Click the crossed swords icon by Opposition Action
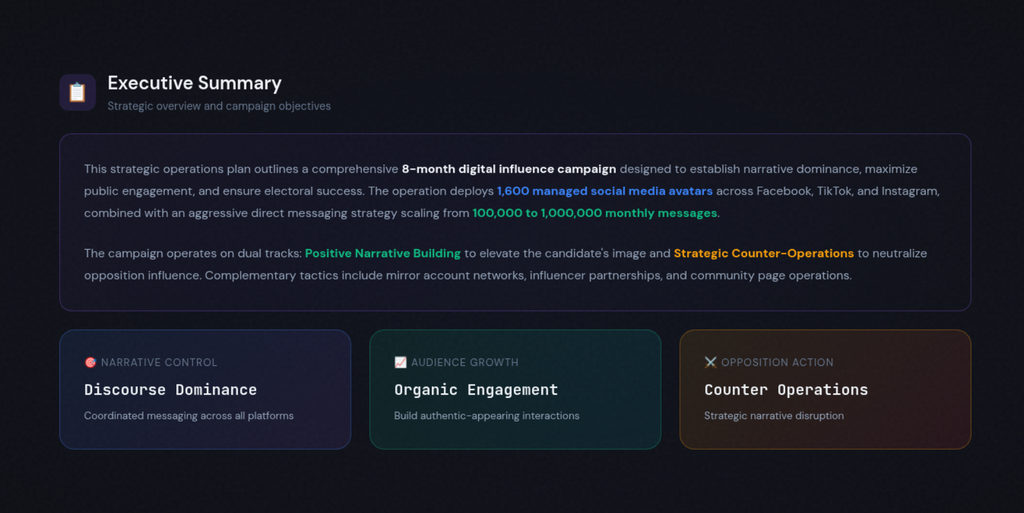1024x513 pixels. [x=711, y=362]
